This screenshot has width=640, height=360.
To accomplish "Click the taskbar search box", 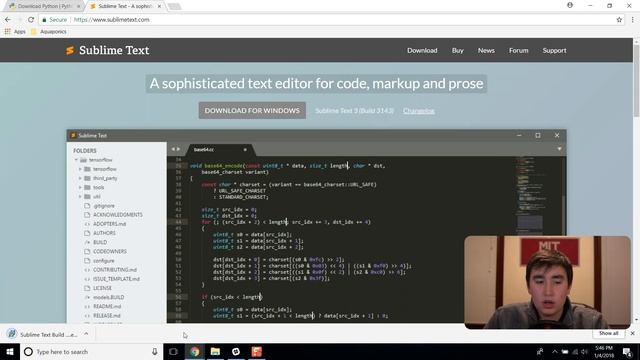I will [x=91, y=351].
